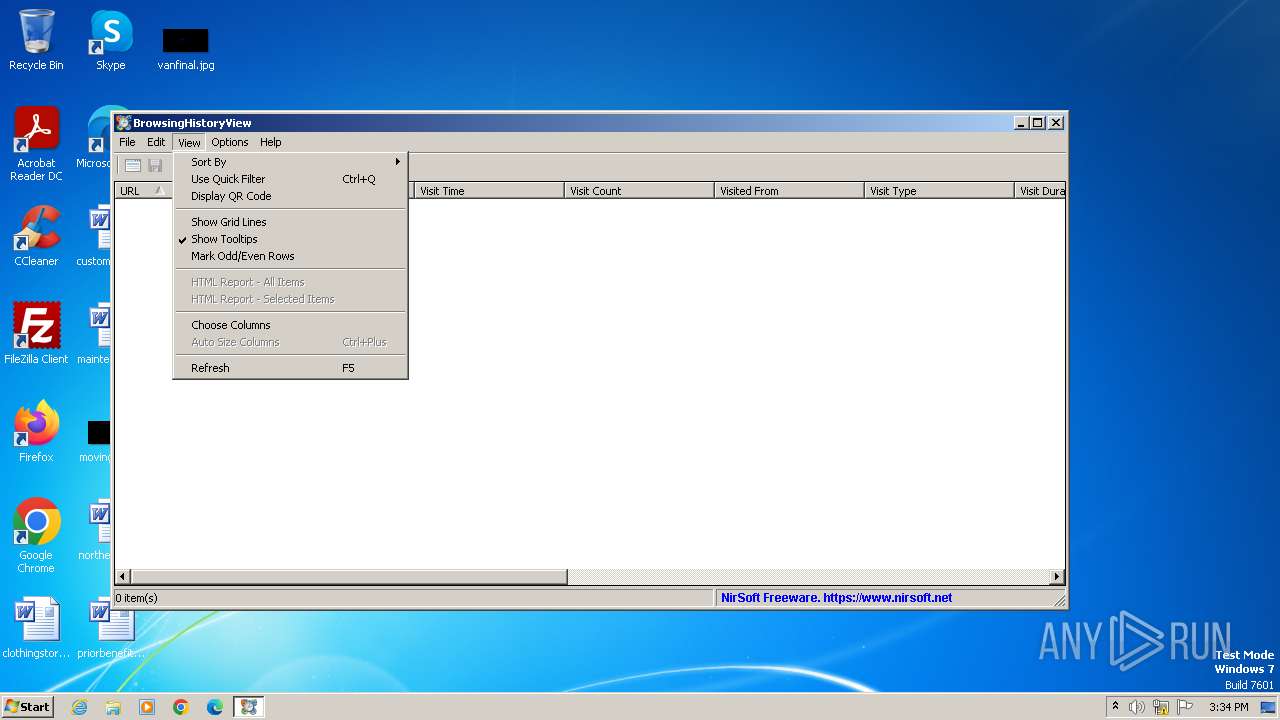Viewport: 1280px width, 720px height.
Task: Open Microsoft Edge from the taskbar
Action: [215, 707]
